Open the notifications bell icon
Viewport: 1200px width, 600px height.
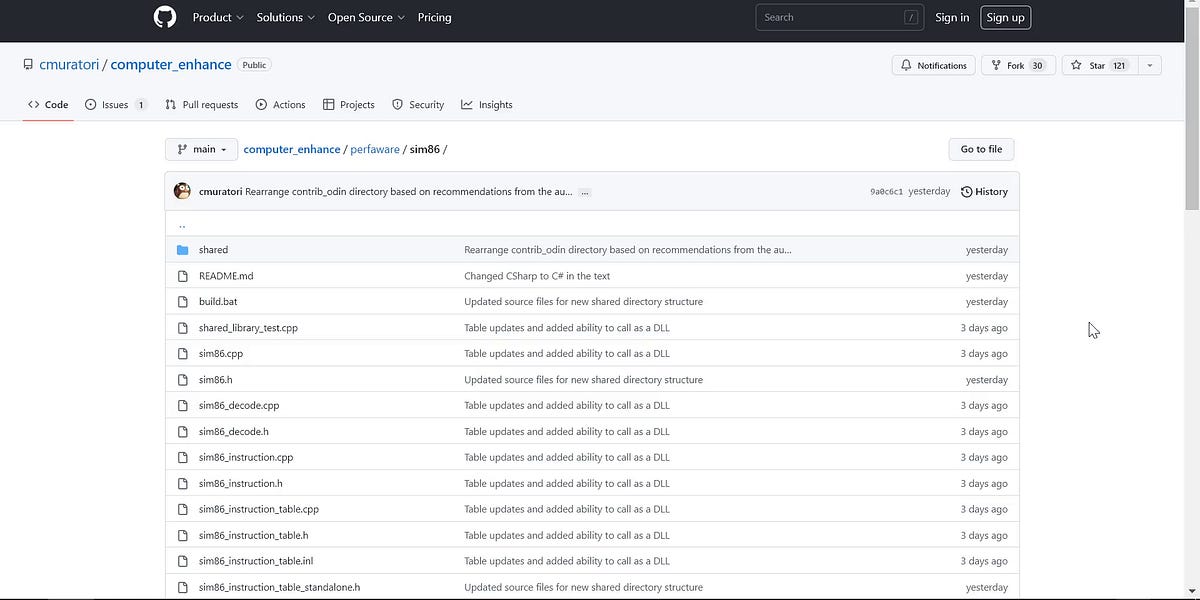pos(908,64)
